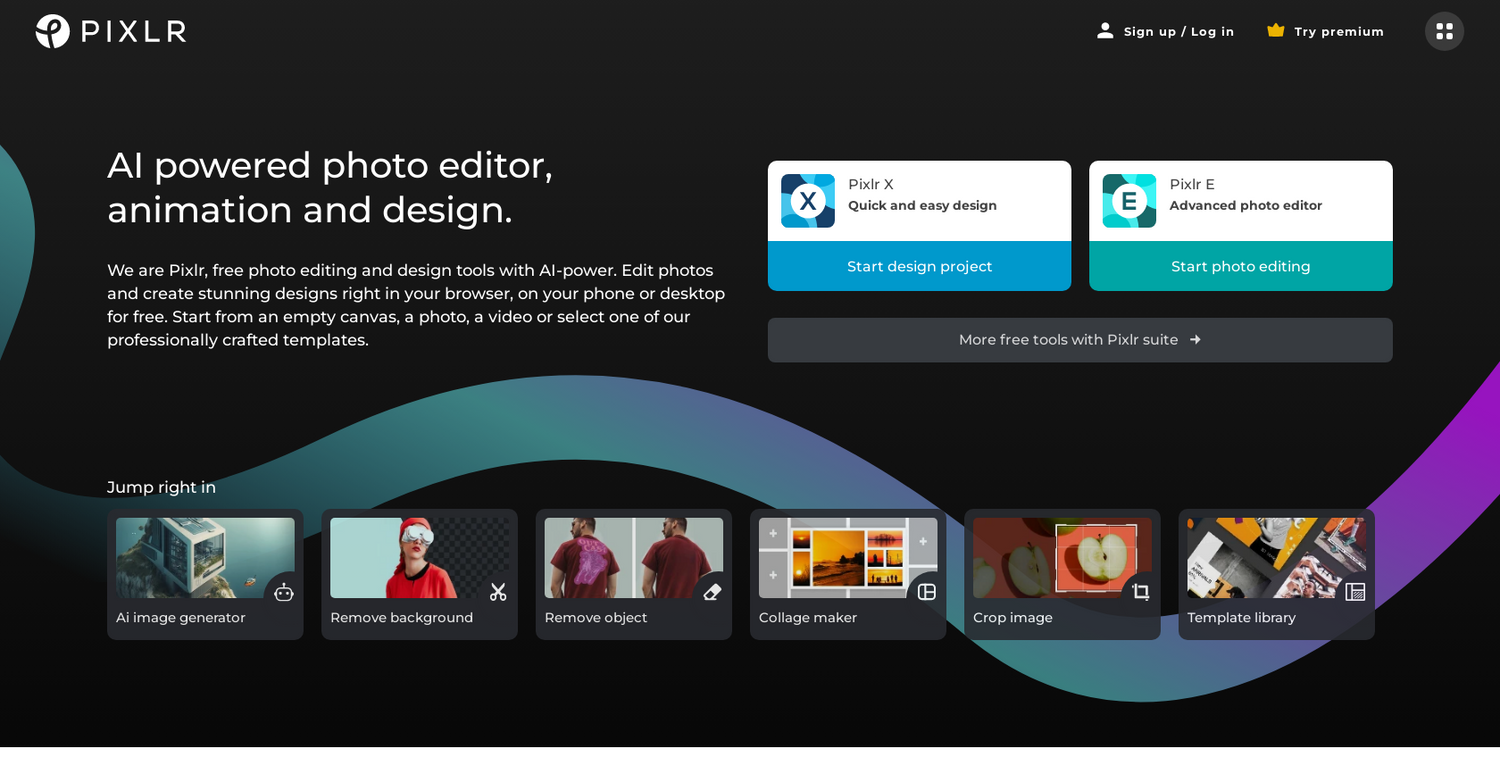
Task: Click the Pixlr logo in header
Action: [111, 31]
